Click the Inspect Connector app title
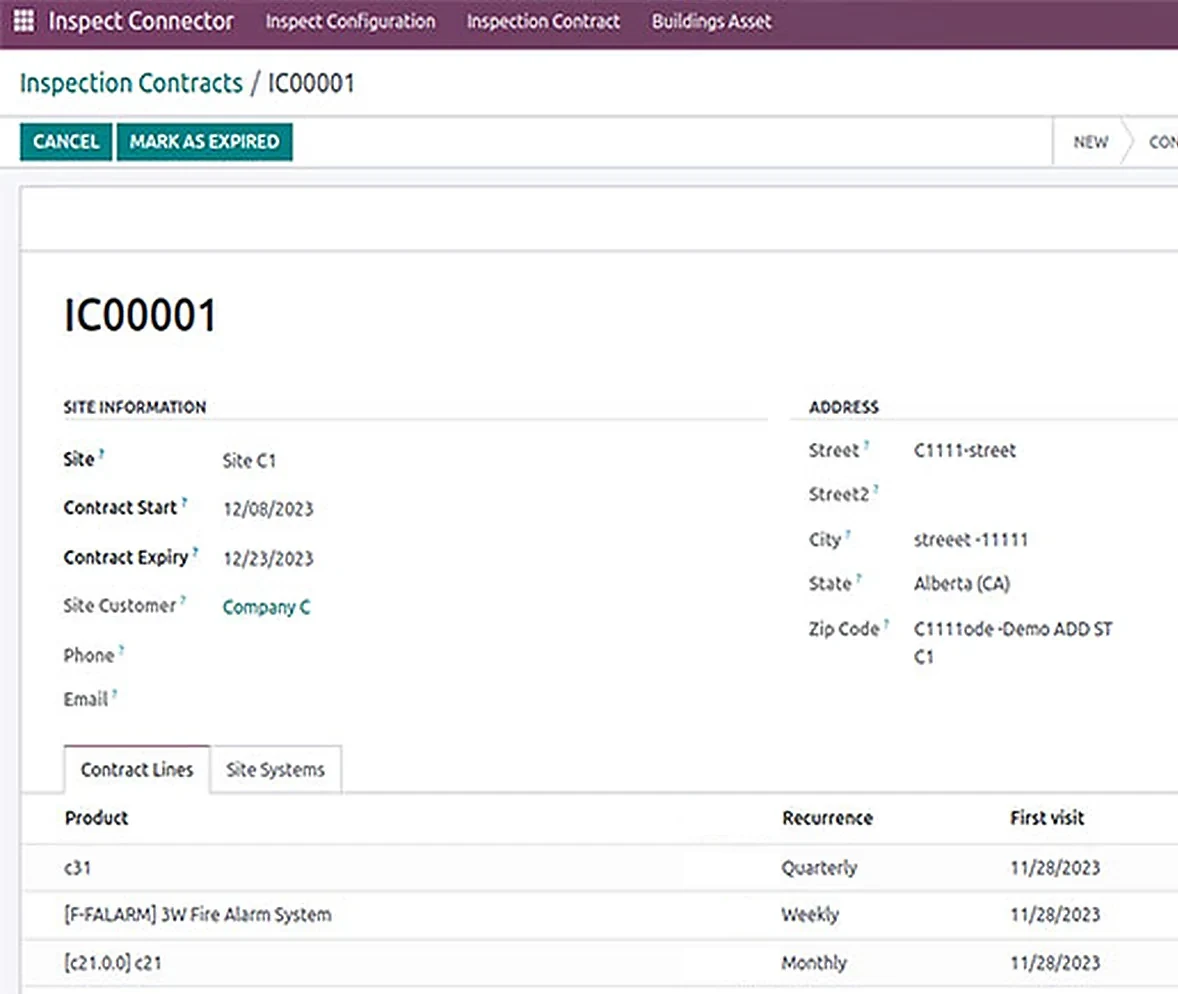 (x=141, y=21)
